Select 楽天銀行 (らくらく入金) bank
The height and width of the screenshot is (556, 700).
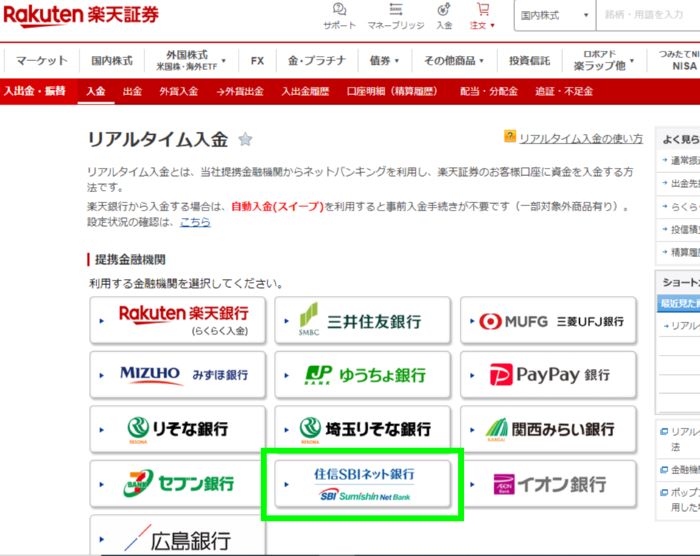pos(178,320)
